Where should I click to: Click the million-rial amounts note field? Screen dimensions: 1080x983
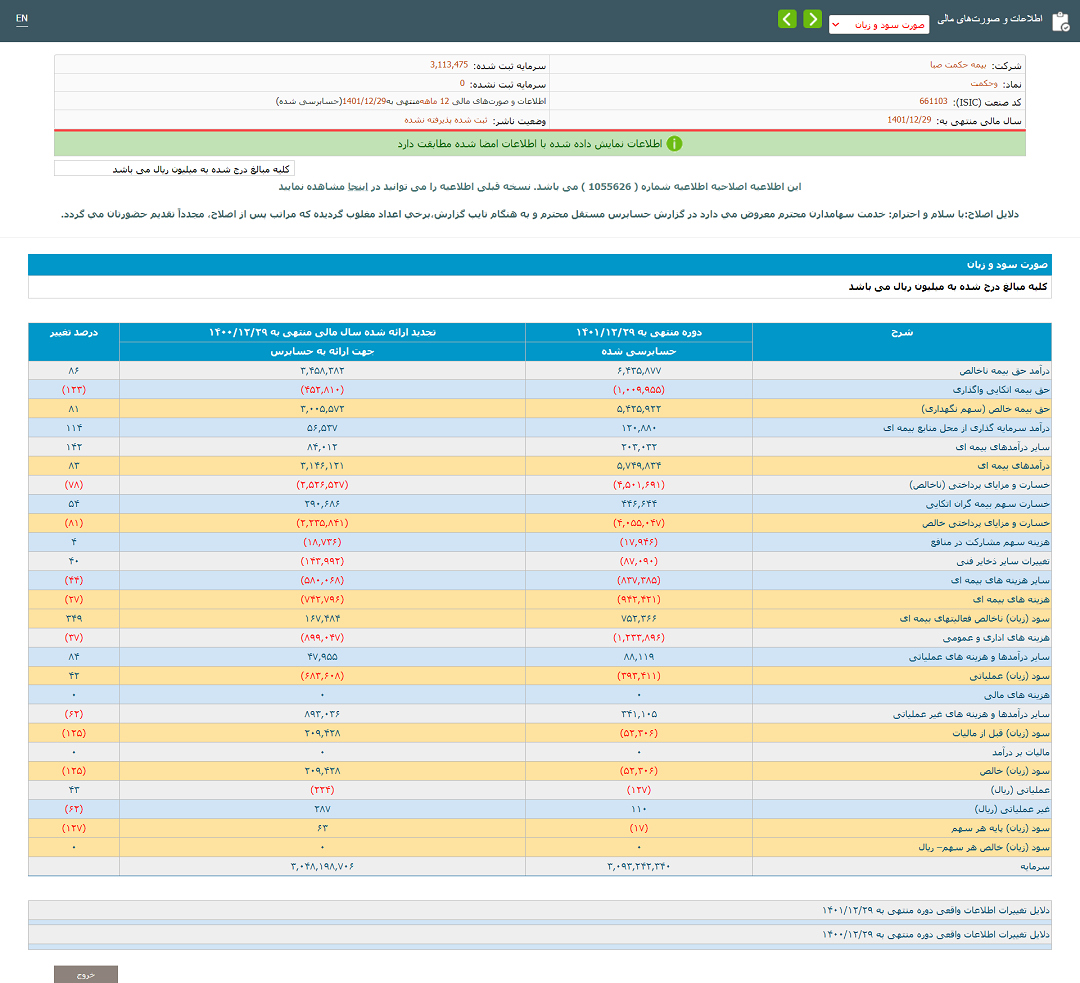click(175, 169)
